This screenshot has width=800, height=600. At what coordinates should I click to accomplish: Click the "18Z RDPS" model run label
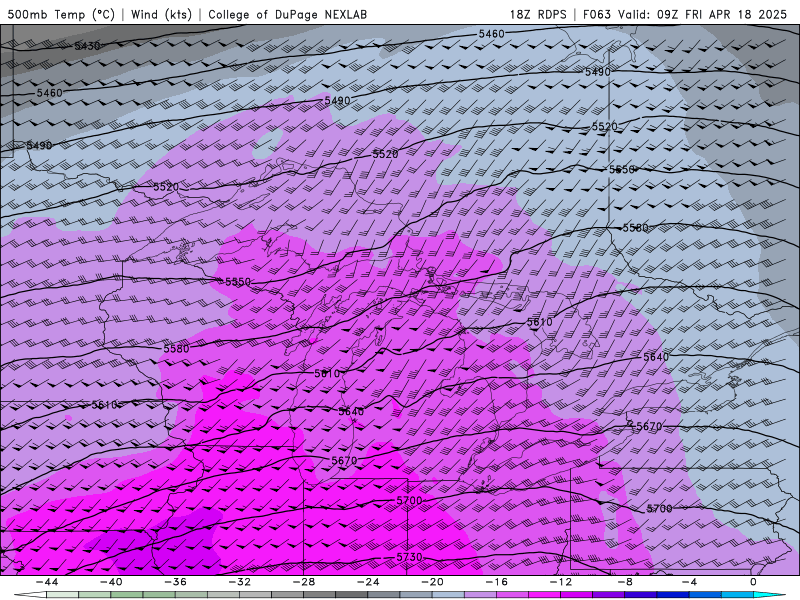pyautogui.click(x=538, y=14)
